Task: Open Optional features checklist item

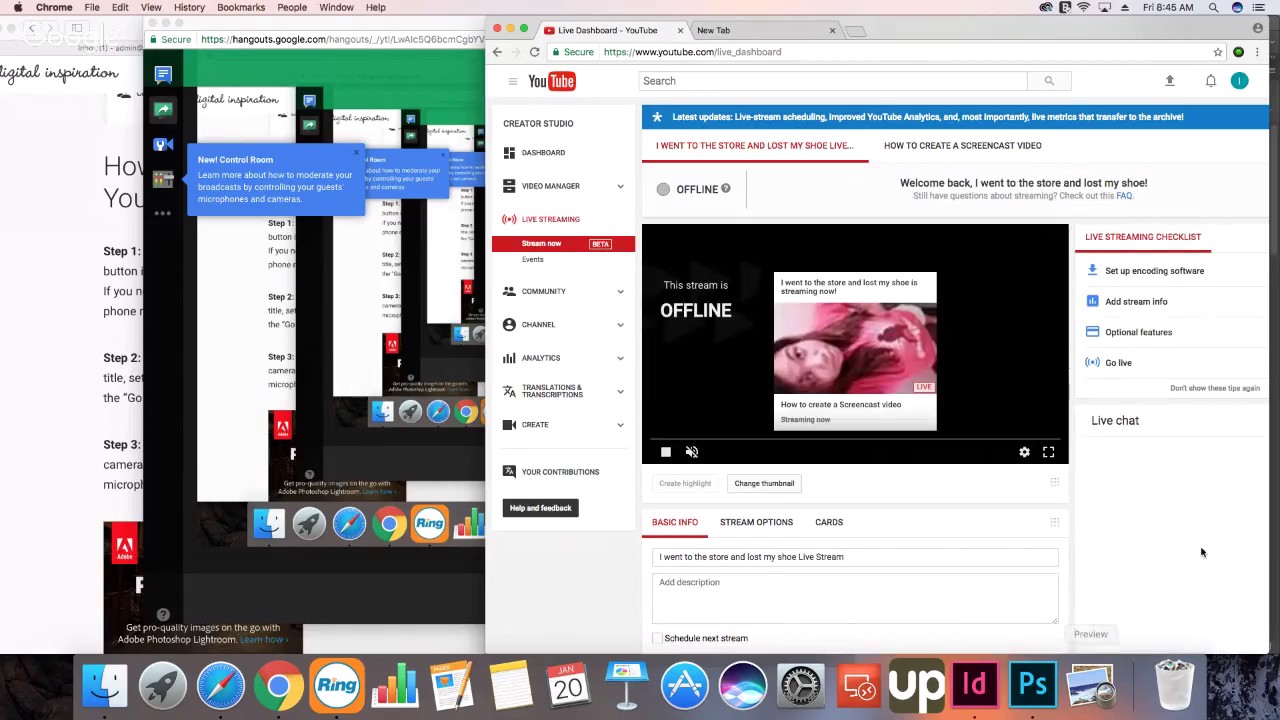Action: point(1138,332)
